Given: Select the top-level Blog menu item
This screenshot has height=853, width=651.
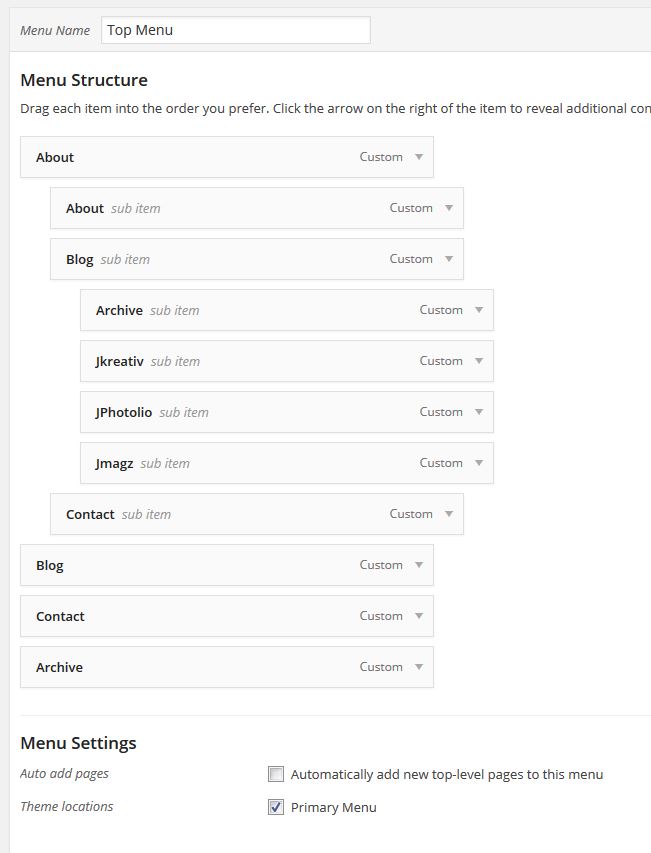Looking at the screenshot, I should (x=200, y=565).
